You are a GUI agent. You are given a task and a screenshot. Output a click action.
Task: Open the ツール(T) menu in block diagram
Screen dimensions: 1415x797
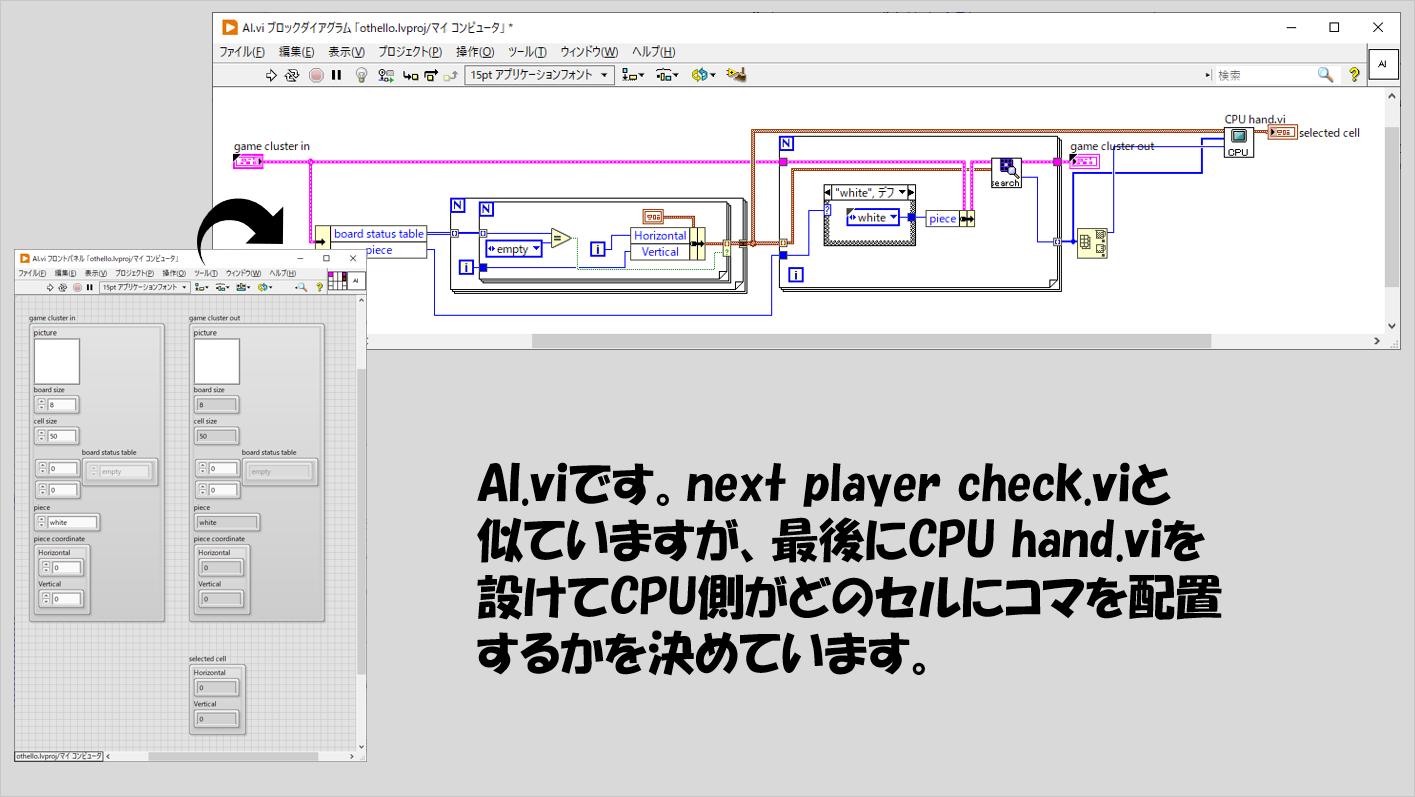click(527, 52)
